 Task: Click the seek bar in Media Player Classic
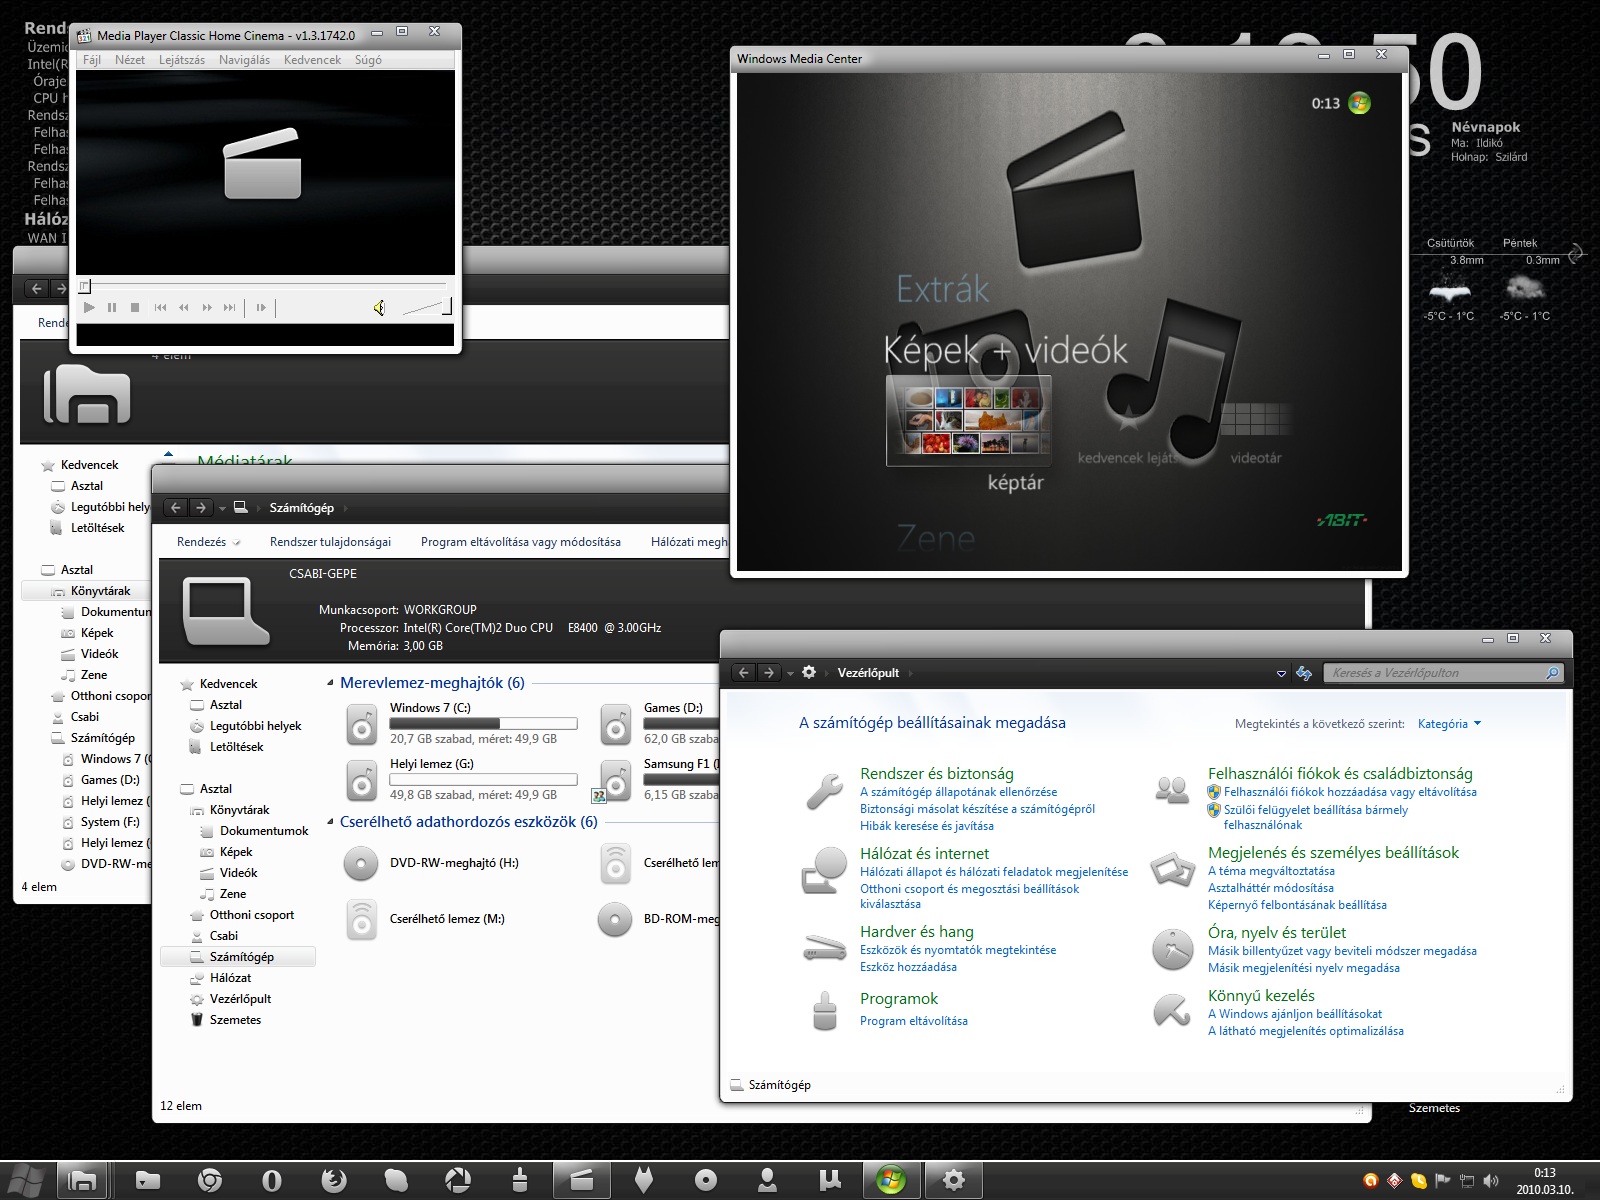coord(265,286)
